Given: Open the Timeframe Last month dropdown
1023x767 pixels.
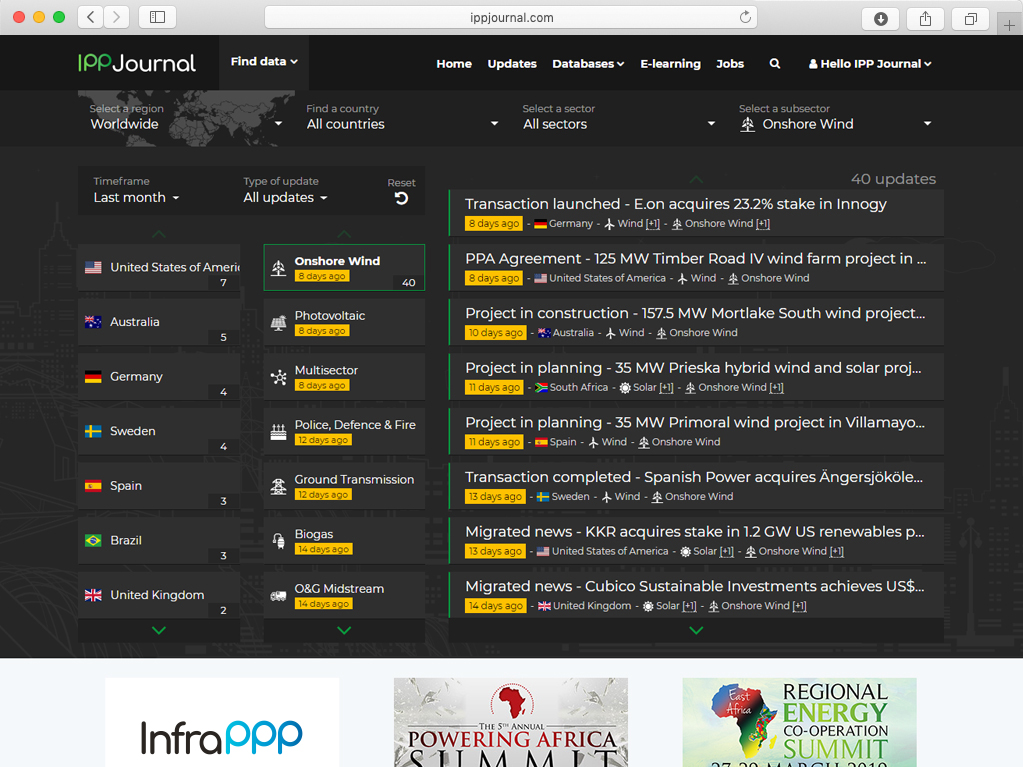Looking at the screenshot, I should tap(137, 198).
